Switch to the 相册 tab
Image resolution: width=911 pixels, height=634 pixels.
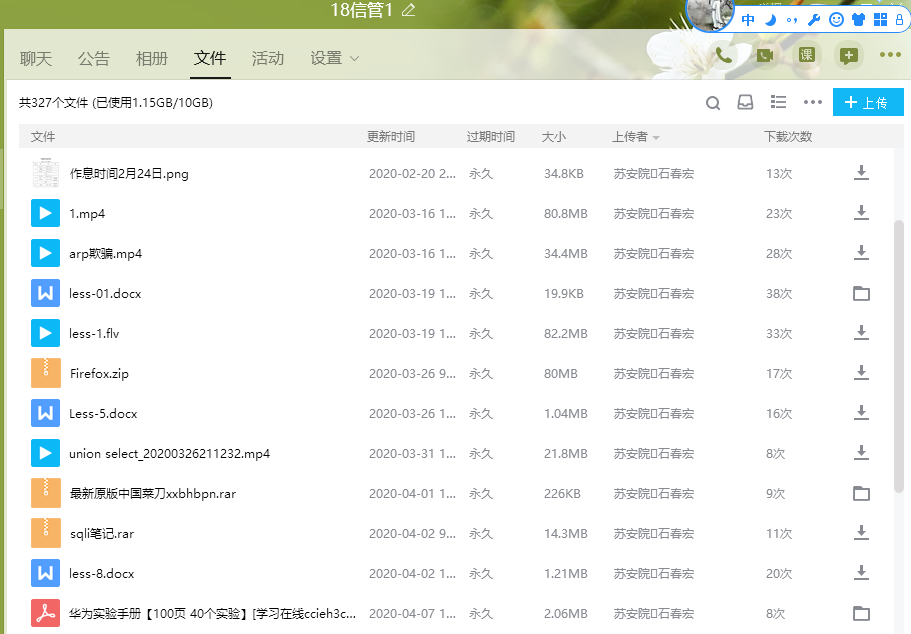point(152,59)
